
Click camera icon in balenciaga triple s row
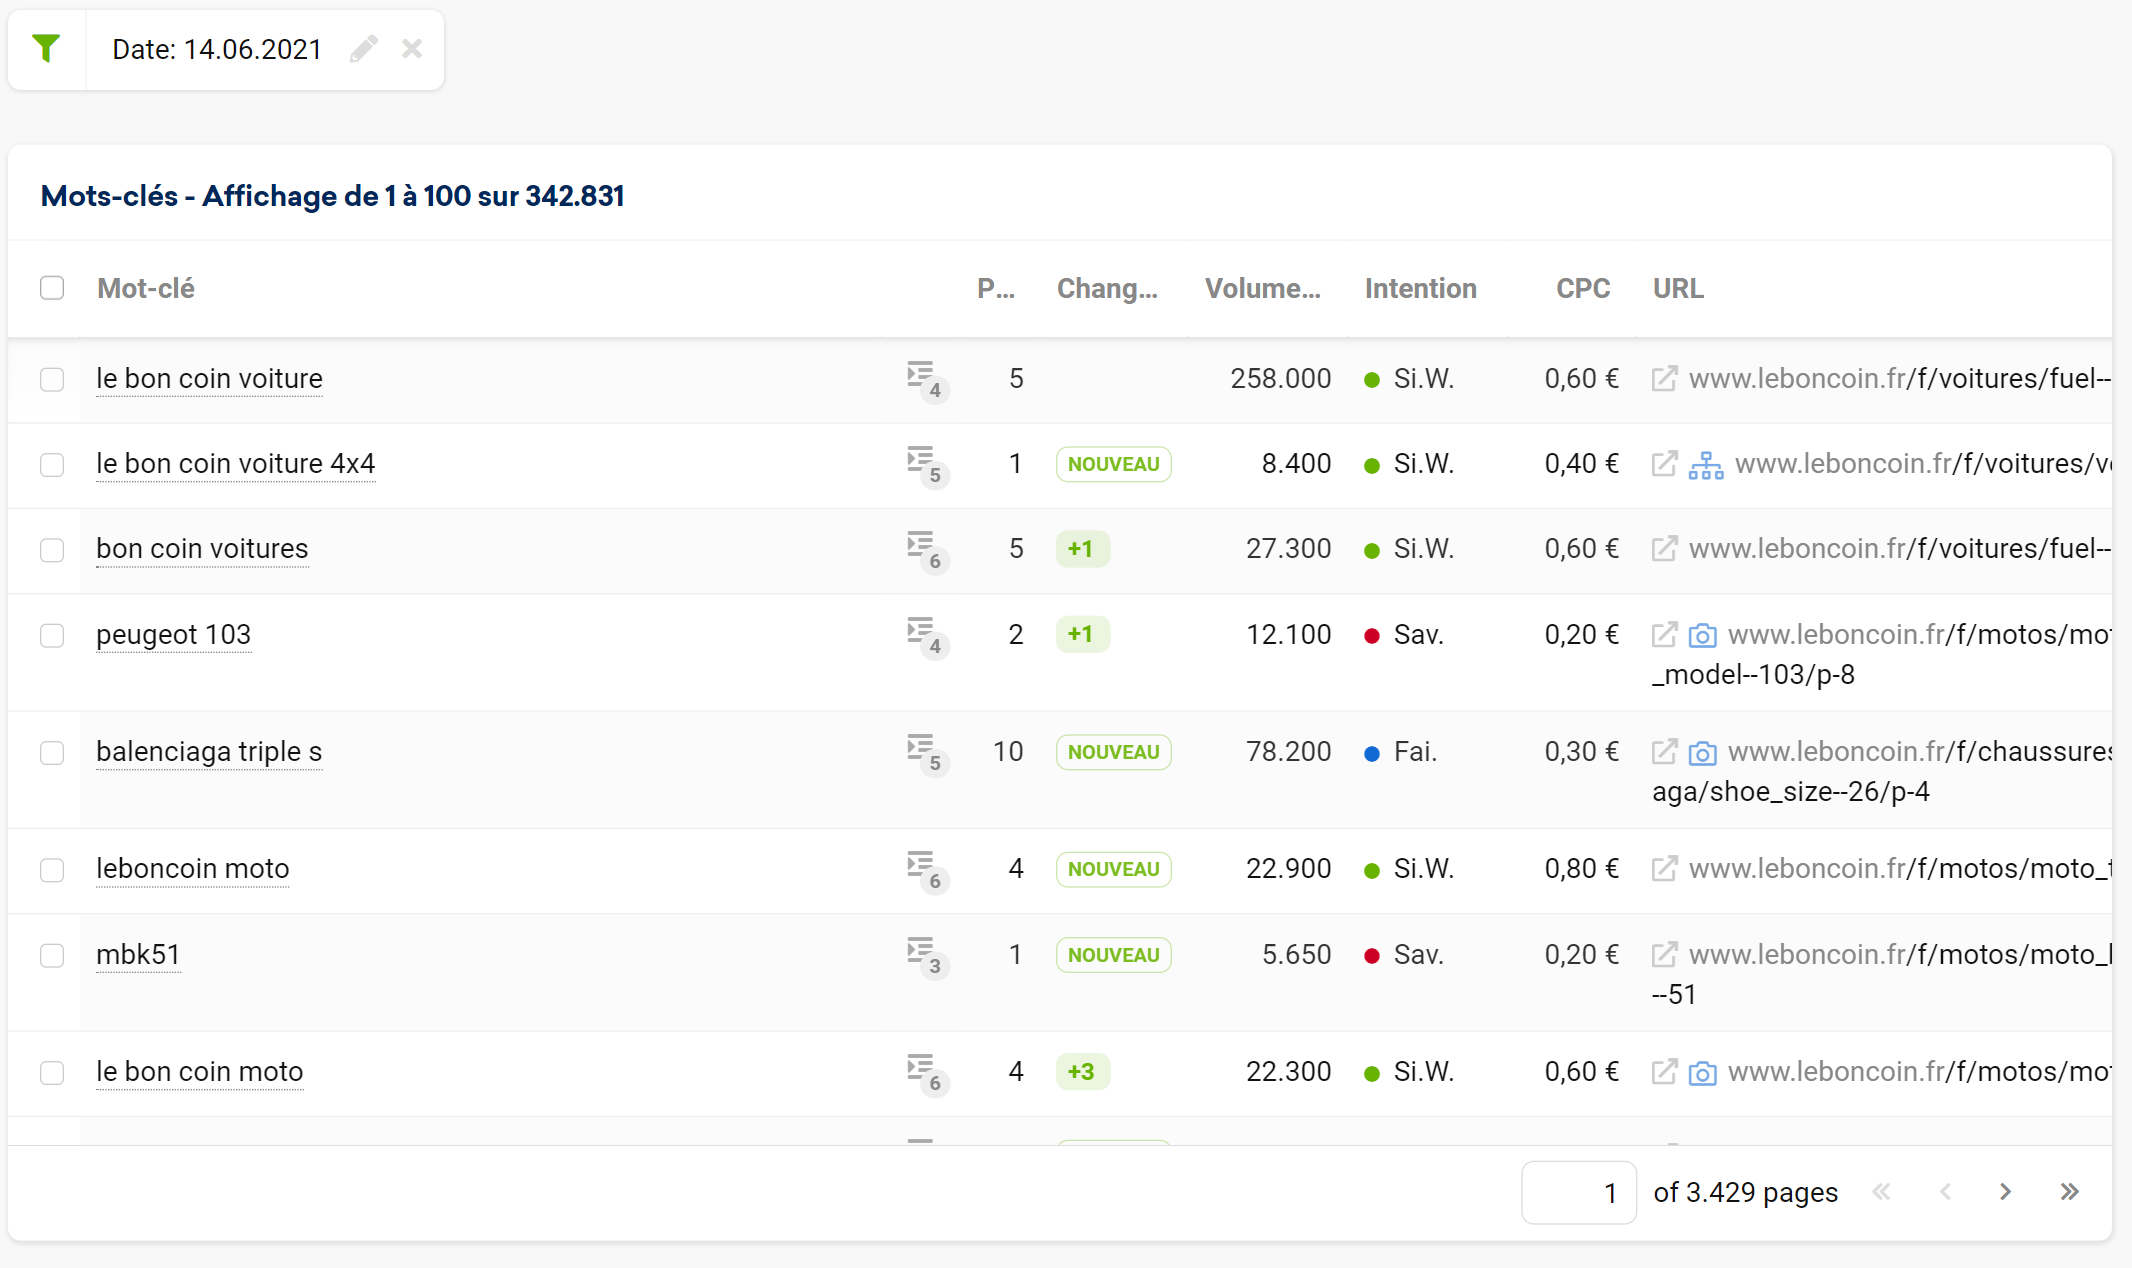point(1702,752)
